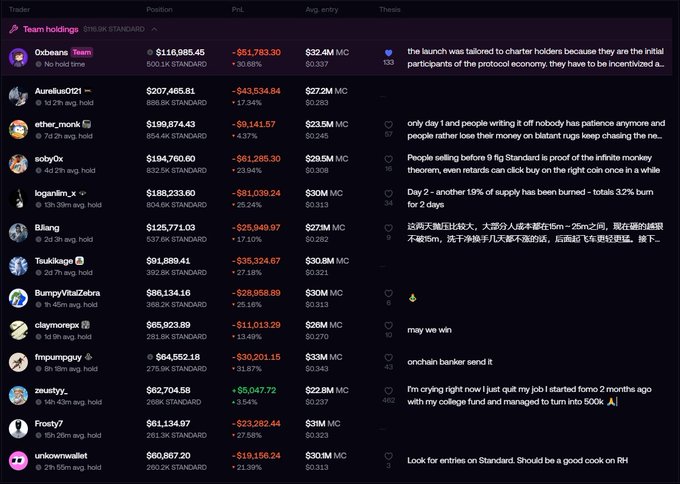Open Aurelius0121 trader name
The height and width of the screenshot is (484, 680).
58,91
